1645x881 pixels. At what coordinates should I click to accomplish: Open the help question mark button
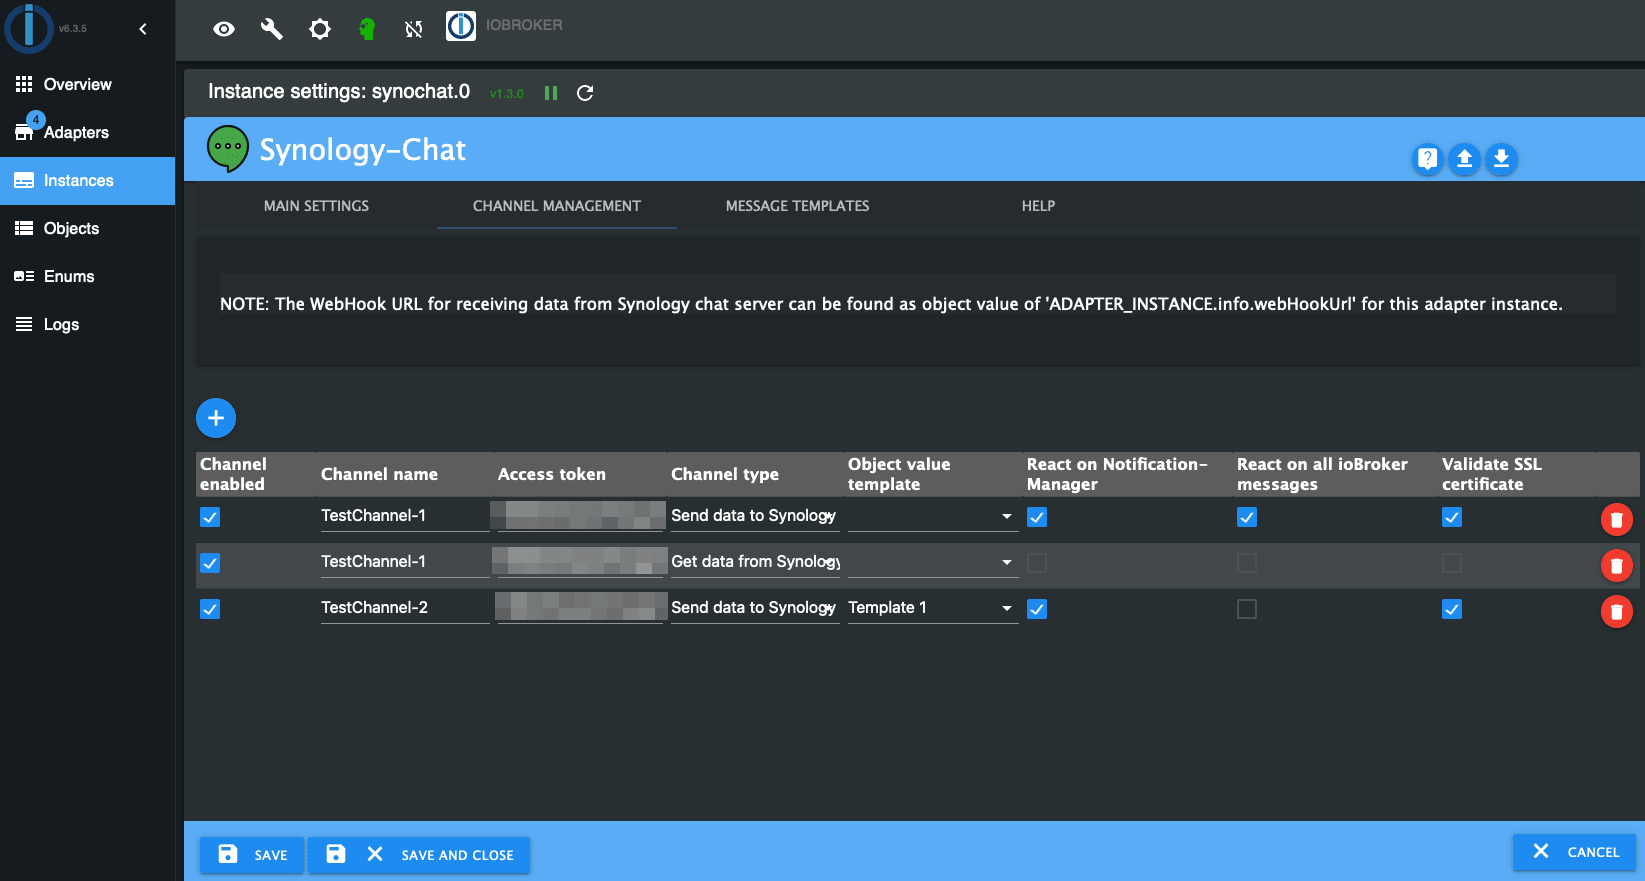1428,158
